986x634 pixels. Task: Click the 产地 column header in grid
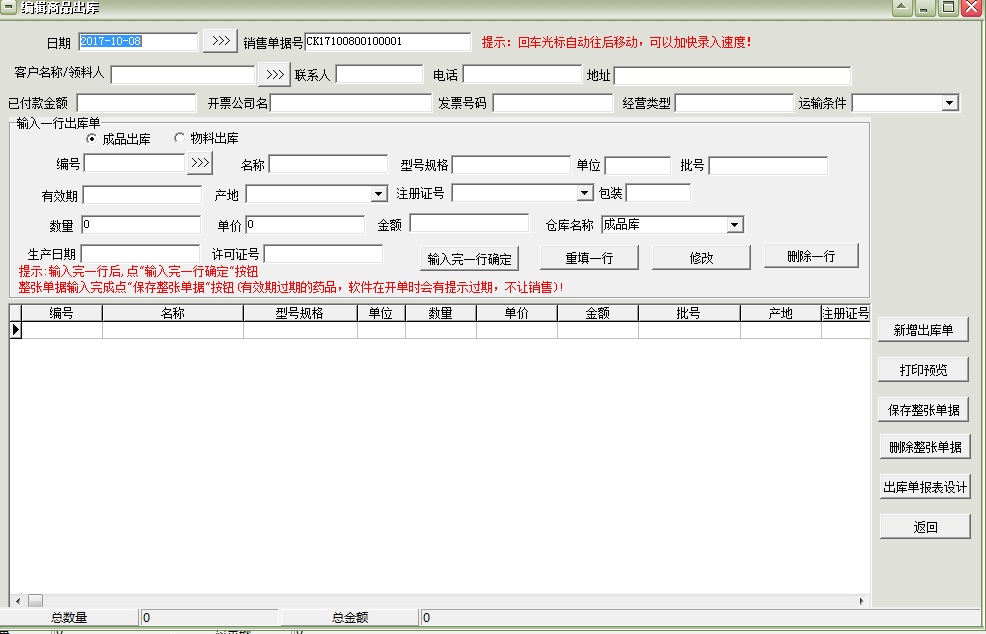coord(781,313)
